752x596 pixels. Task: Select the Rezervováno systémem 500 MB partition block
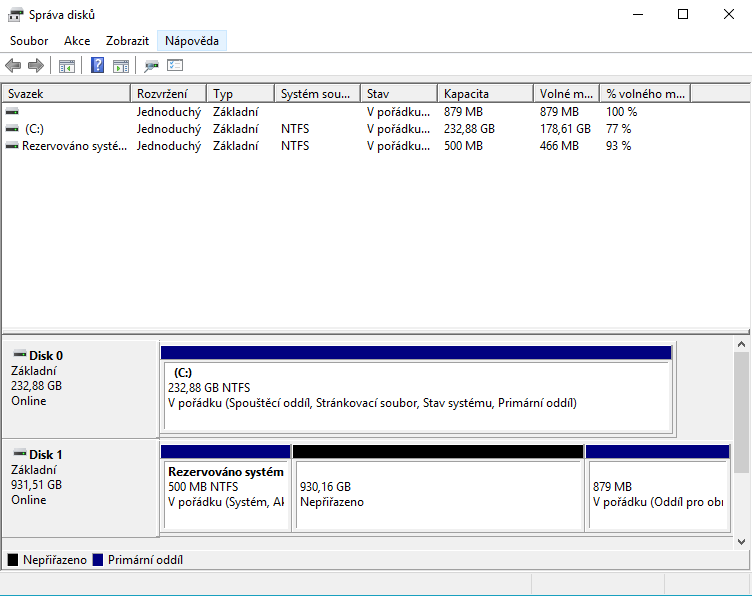tap(225, 488)
